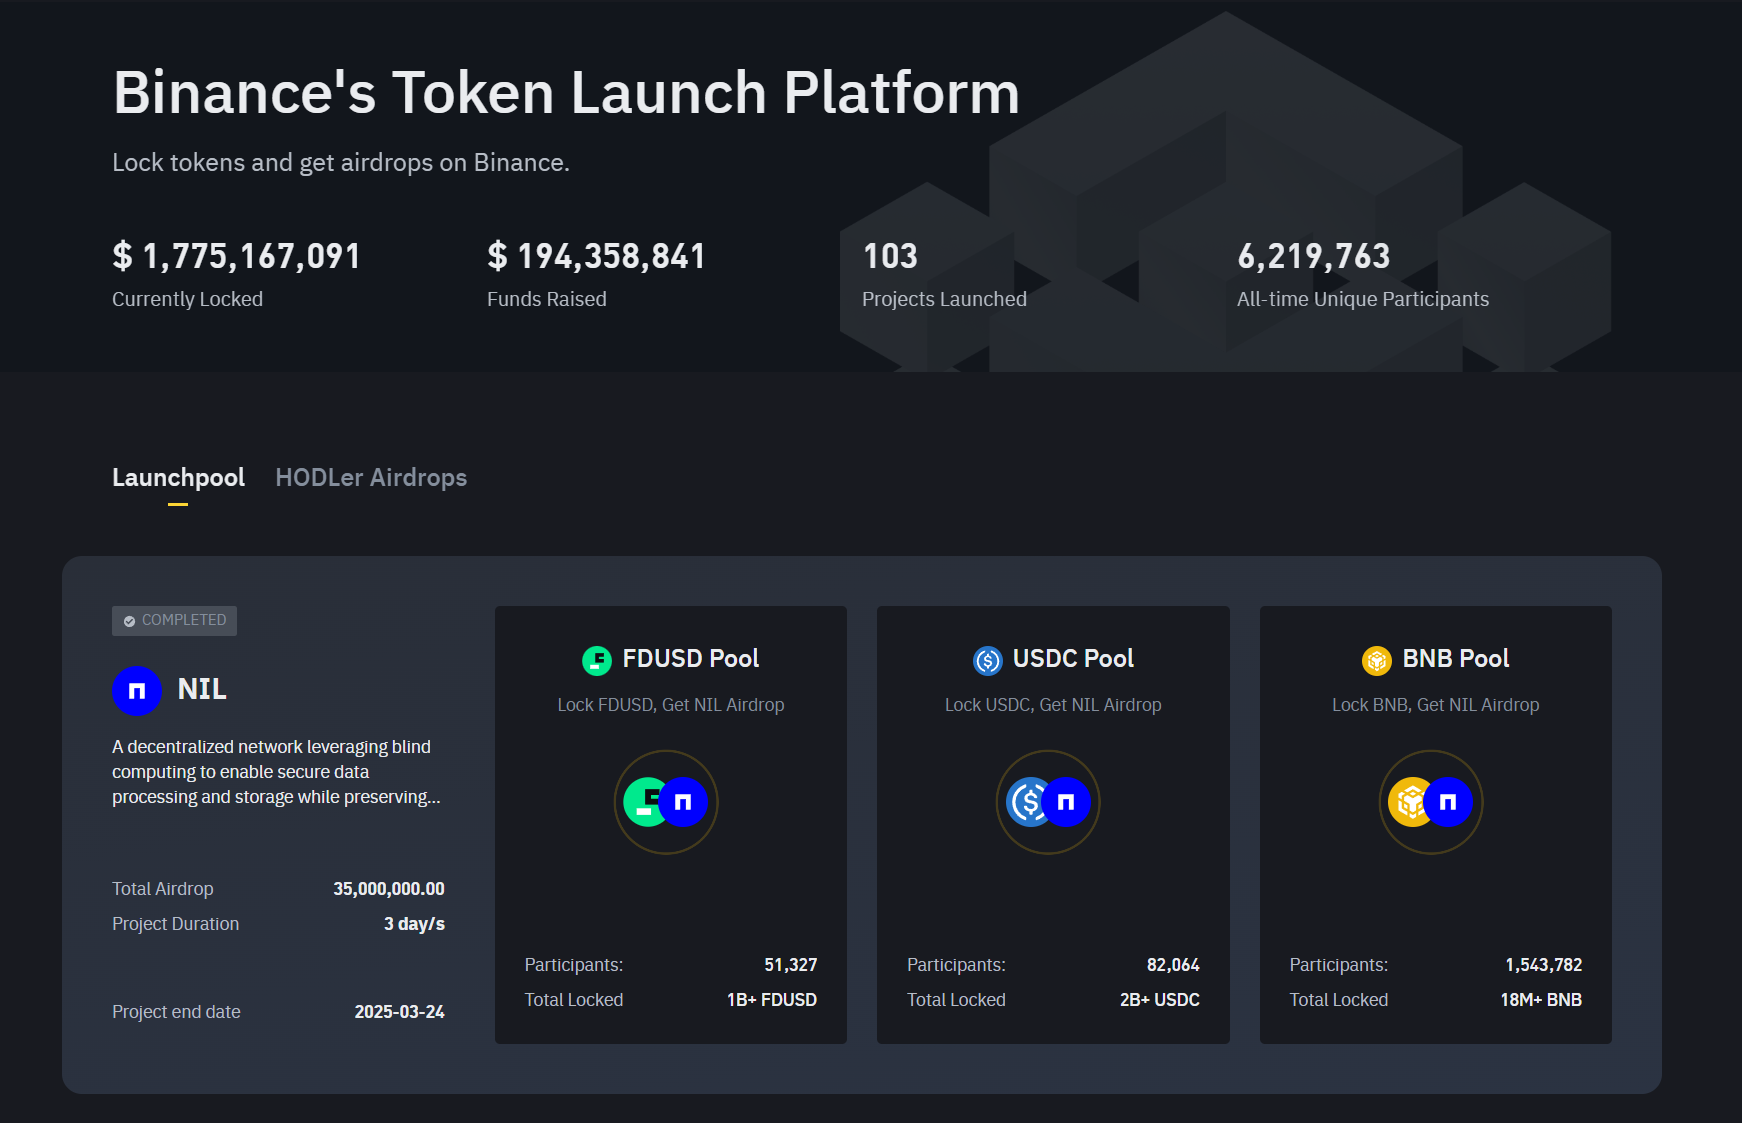Click Currently Locked amount $1,775,167,091
The height and width of the screenshot is (1123, 1742).
pos(236,256)
